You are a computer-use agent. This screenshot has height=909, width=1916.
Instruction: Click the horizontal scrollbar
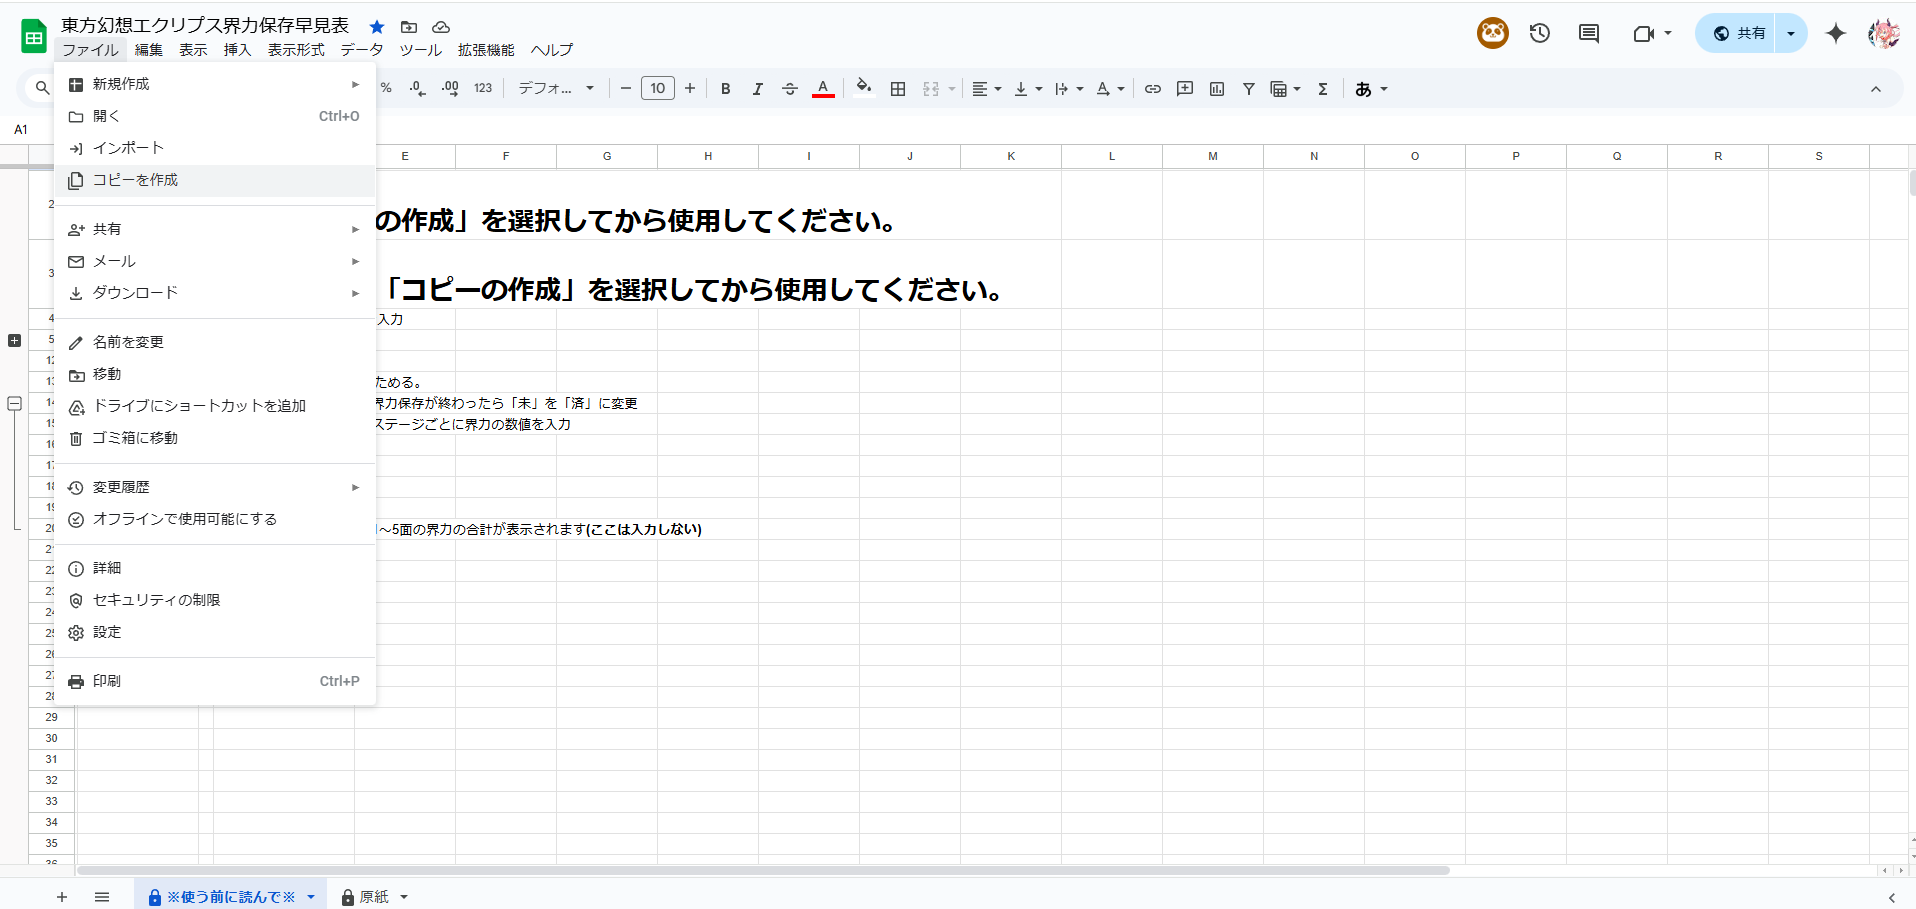[763, 870]
